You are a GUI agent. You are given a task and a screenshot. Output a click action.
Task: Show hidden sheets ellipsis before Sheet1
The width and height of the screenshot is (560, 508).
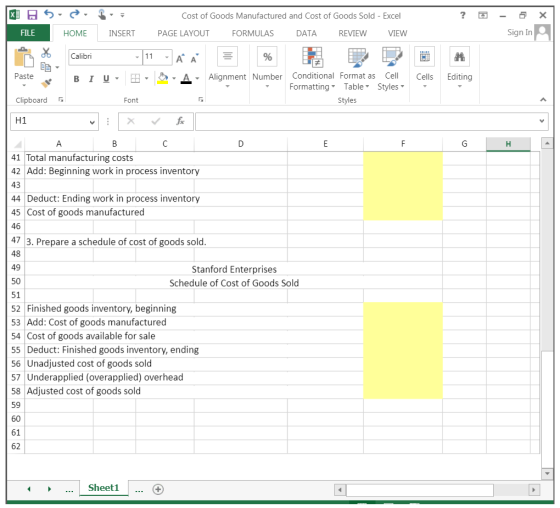click(x=69, y=490)
